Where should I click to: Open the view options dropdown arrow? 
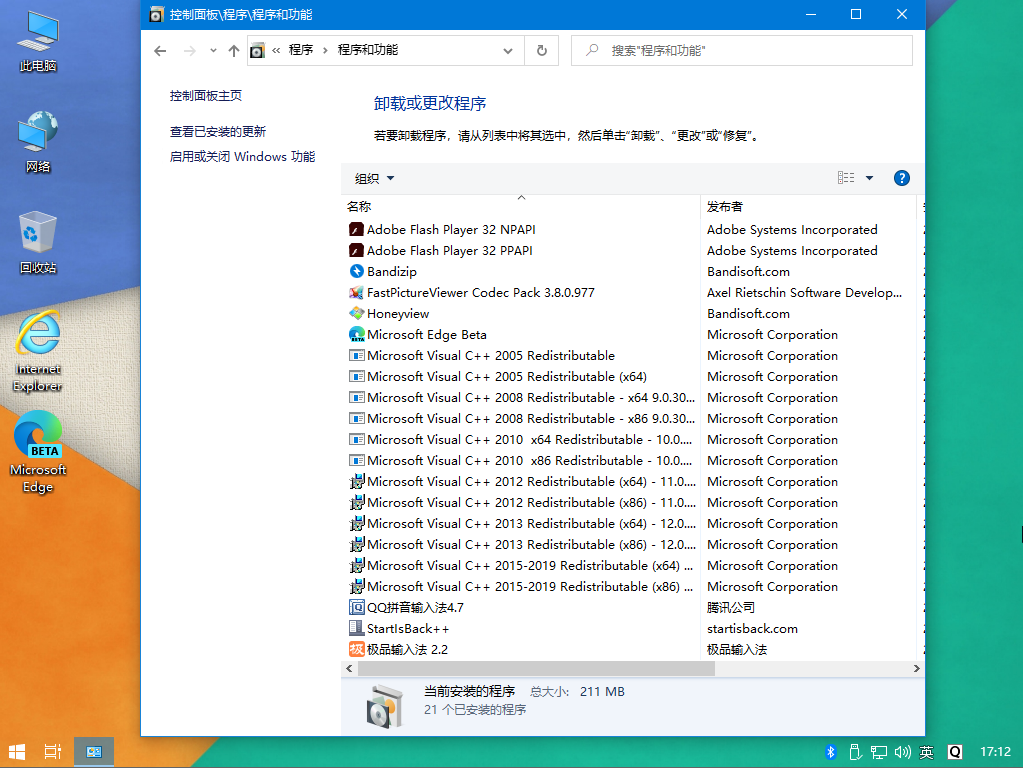(869, 178)
